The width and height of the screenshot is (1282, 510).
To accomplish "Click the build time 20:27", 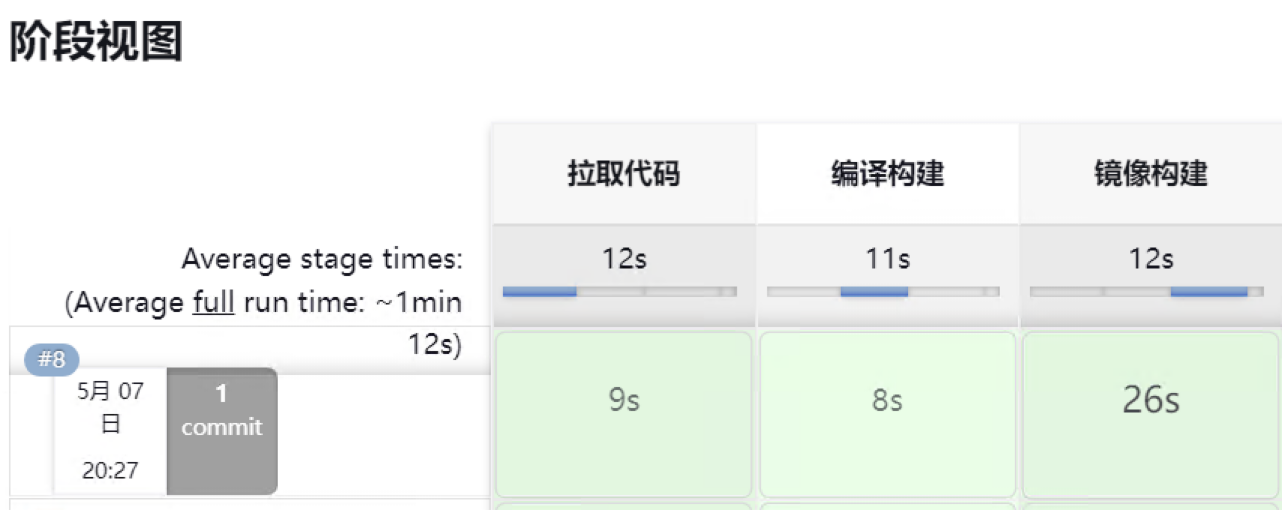I will click(x=110, y=470).
